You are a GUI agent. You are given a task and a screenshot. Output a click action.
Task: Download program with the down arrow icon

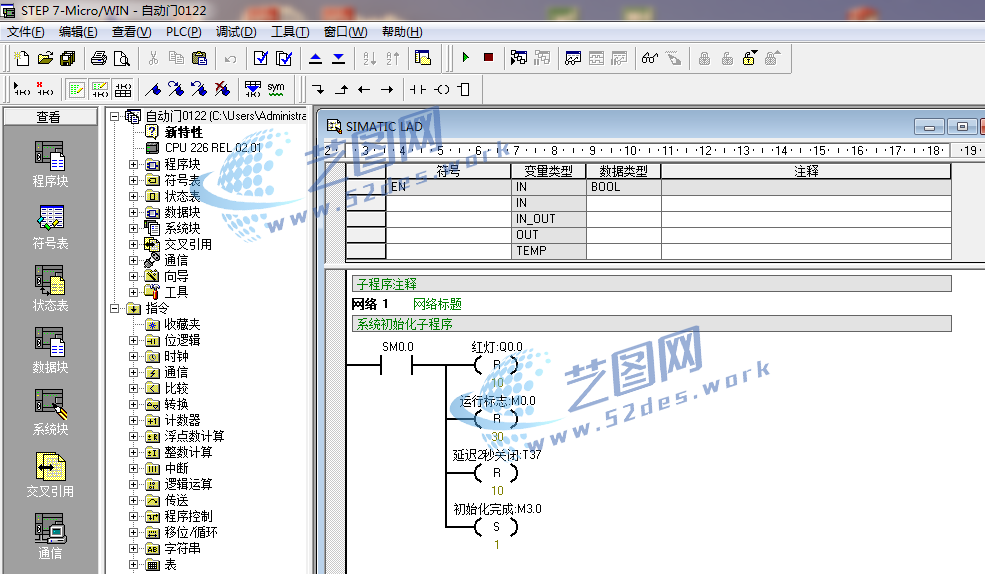click(339, 58)
